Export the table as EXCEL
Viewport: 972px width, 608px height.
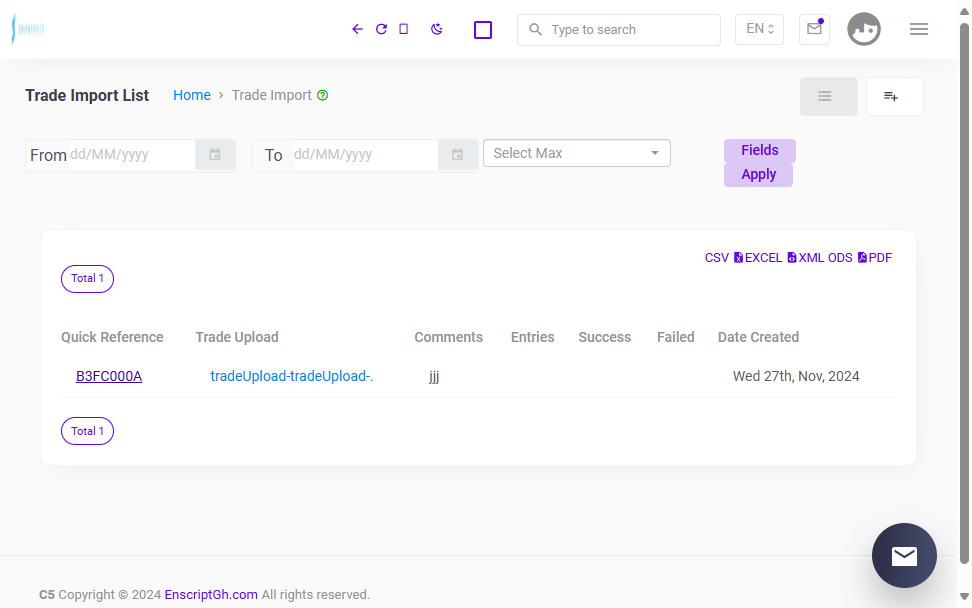(x=758, y=258)
